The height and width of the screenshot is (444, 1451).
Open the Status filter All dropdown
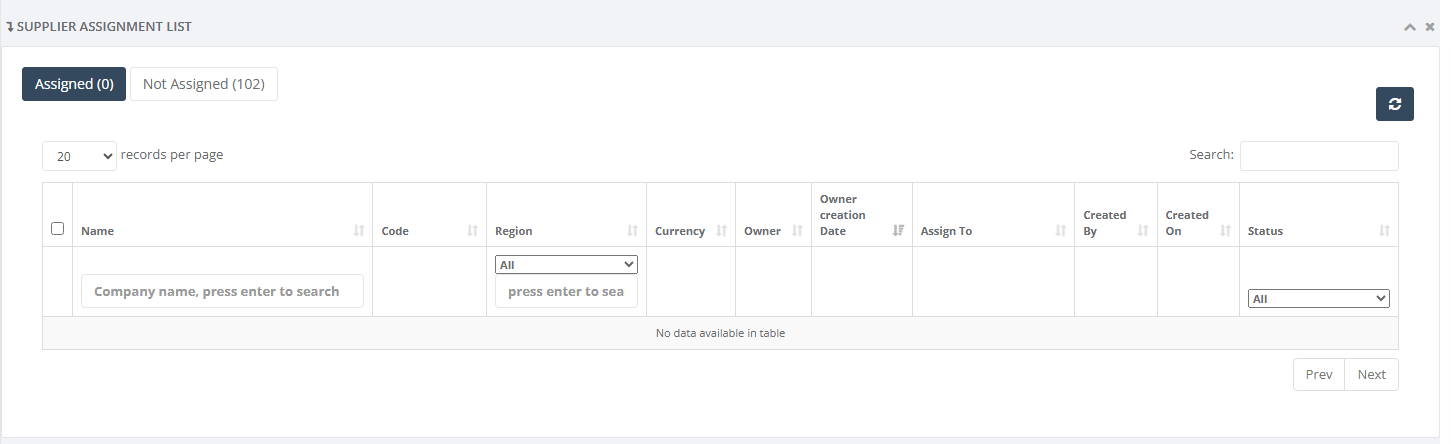point(1319,298)
